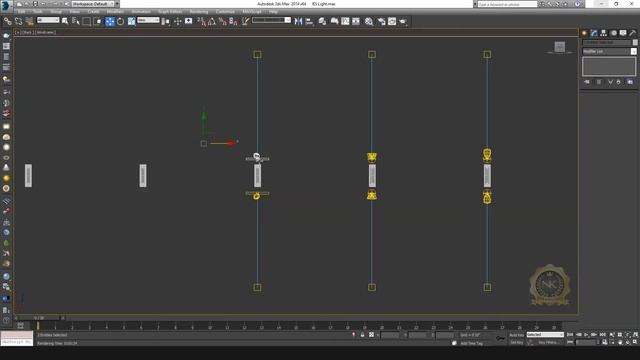
Task: Switch to the Utilities command panel tab
Action: tap(633, 33)
